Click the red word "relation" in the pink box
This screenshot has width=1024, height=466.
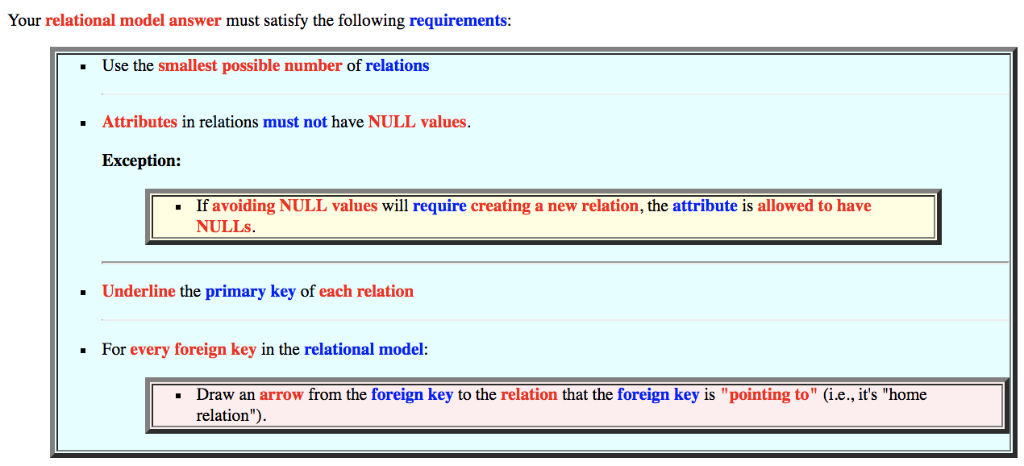click(x=529, y=395)
